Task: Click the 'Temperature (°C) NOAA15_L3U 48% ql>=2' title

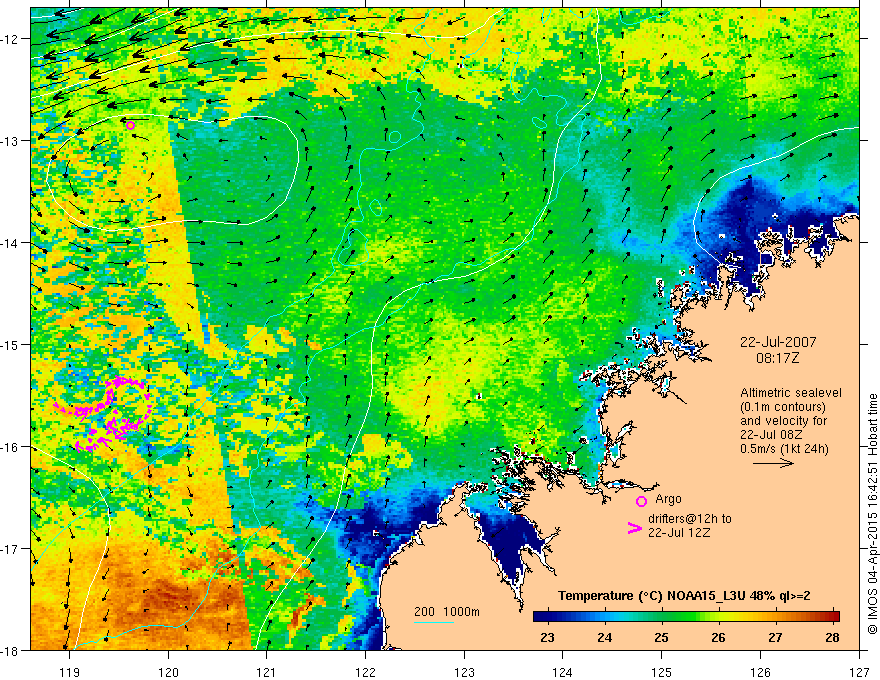Action: [x=684, y=596]
